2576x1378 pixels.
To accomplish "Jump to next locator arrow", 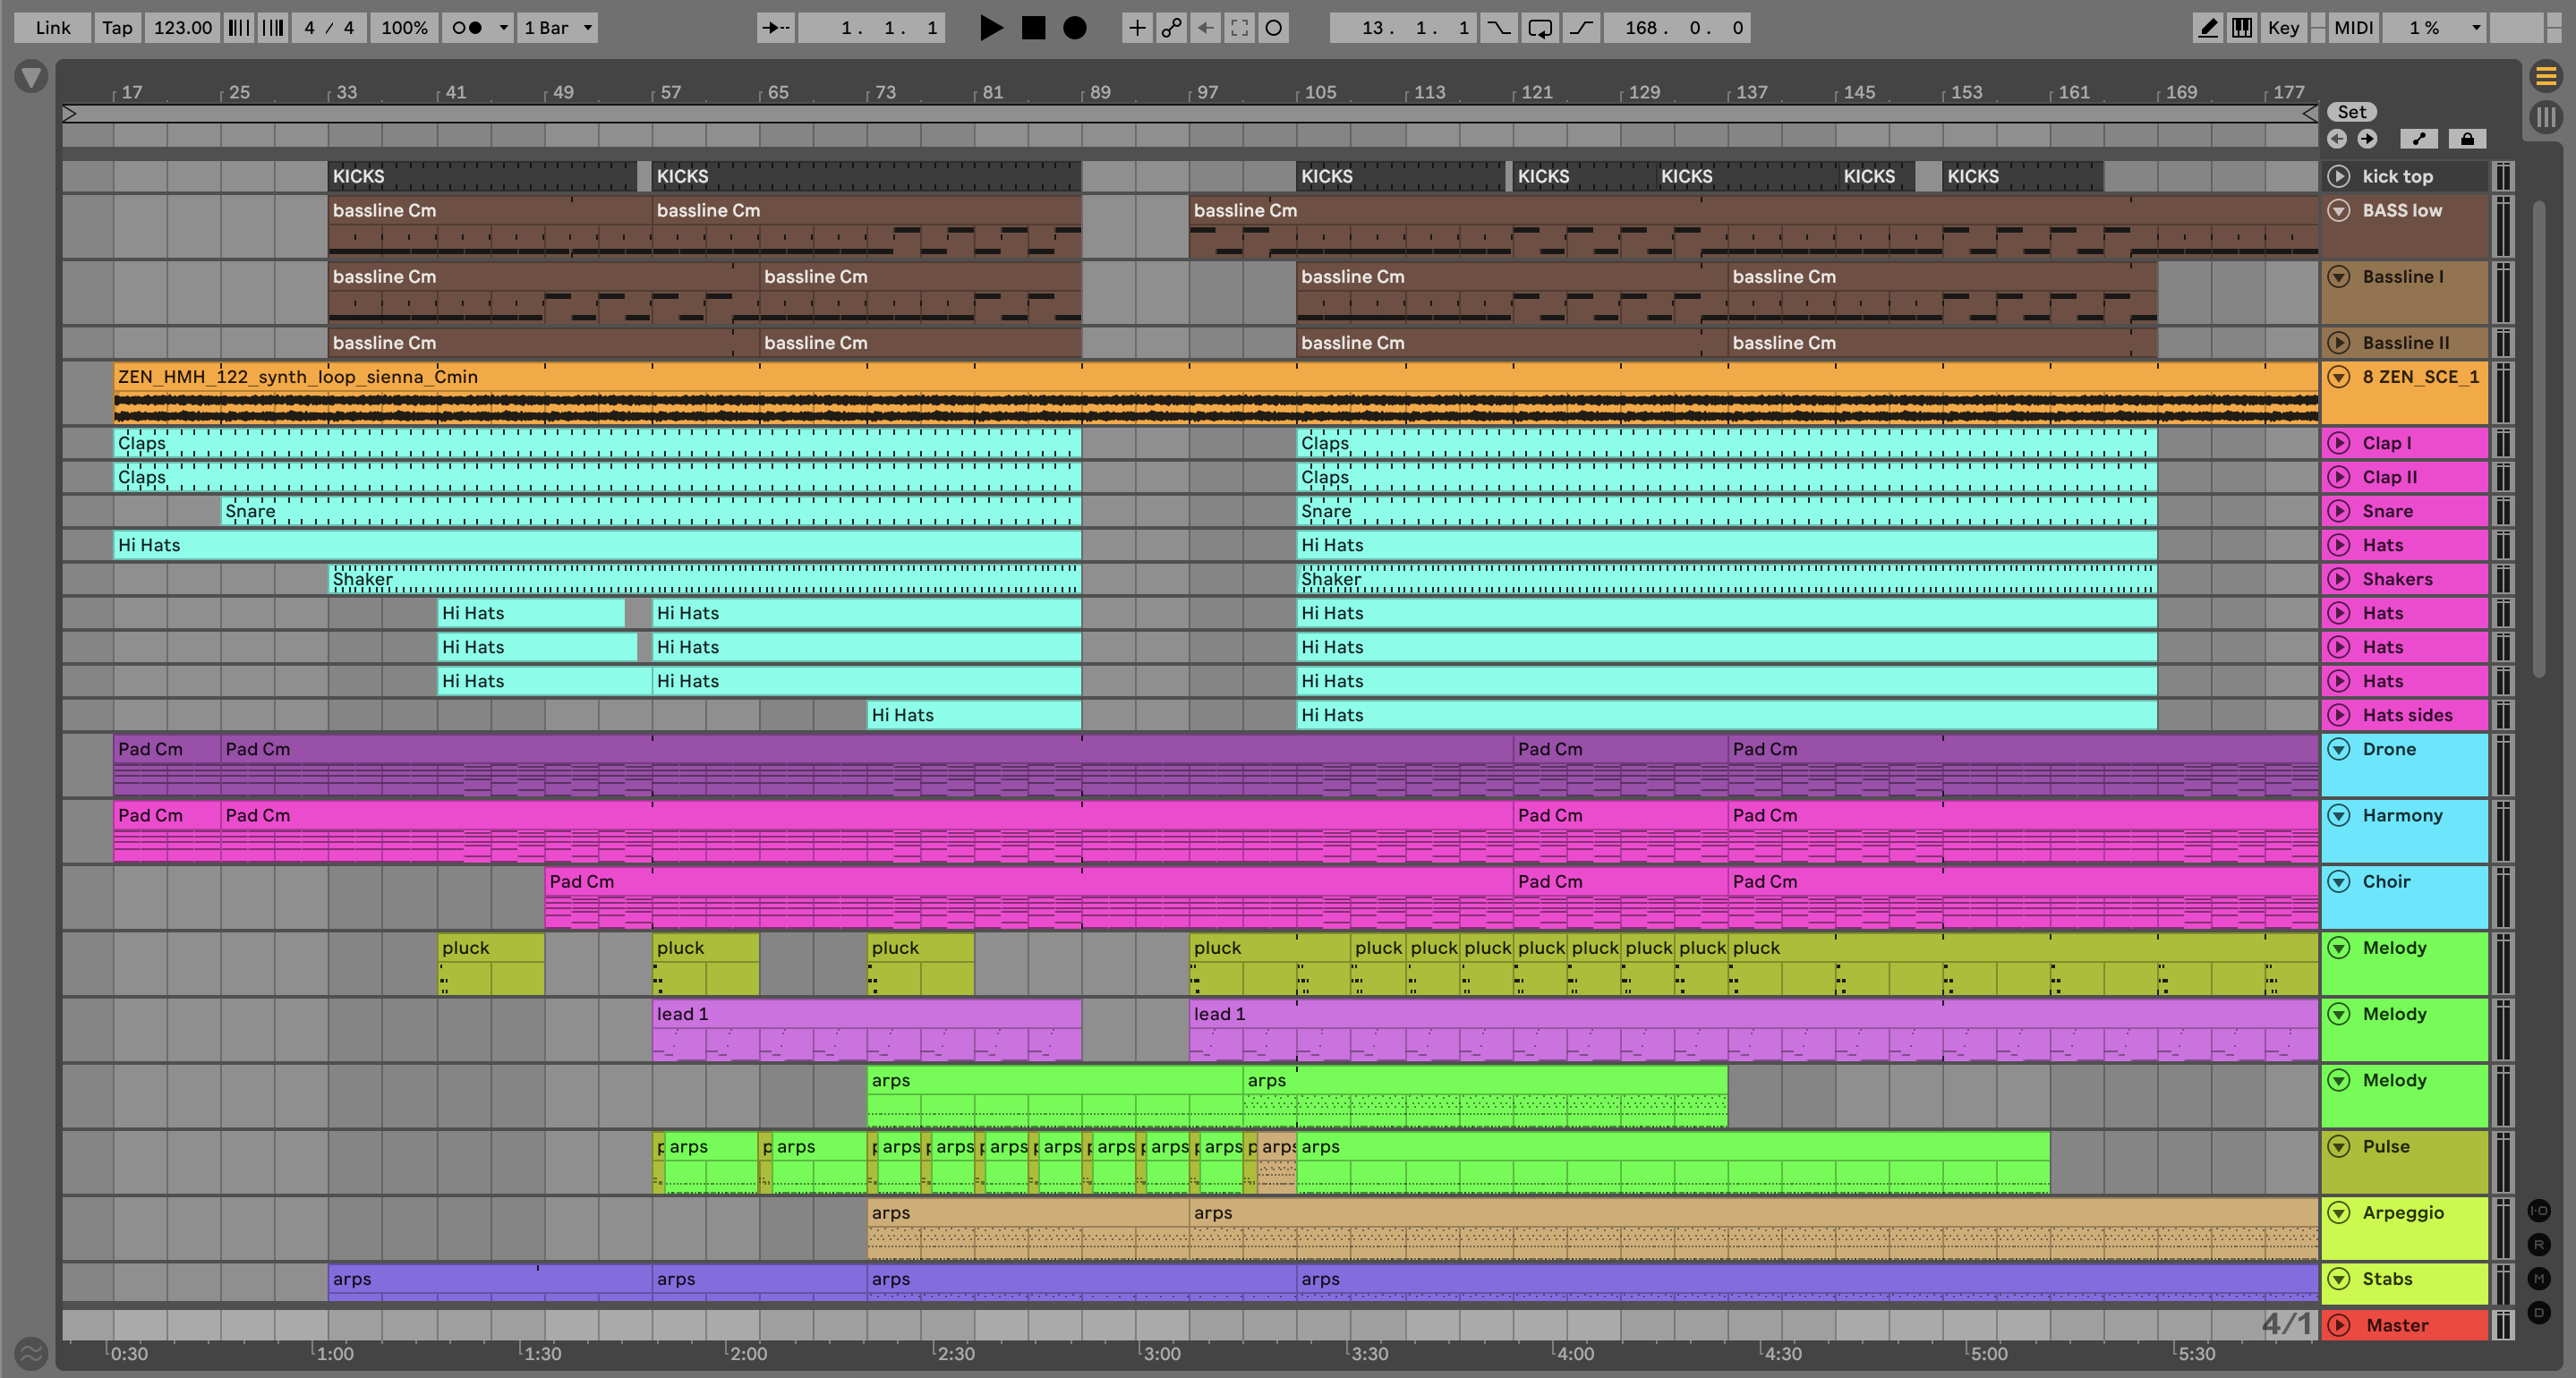I will 2367,139.
